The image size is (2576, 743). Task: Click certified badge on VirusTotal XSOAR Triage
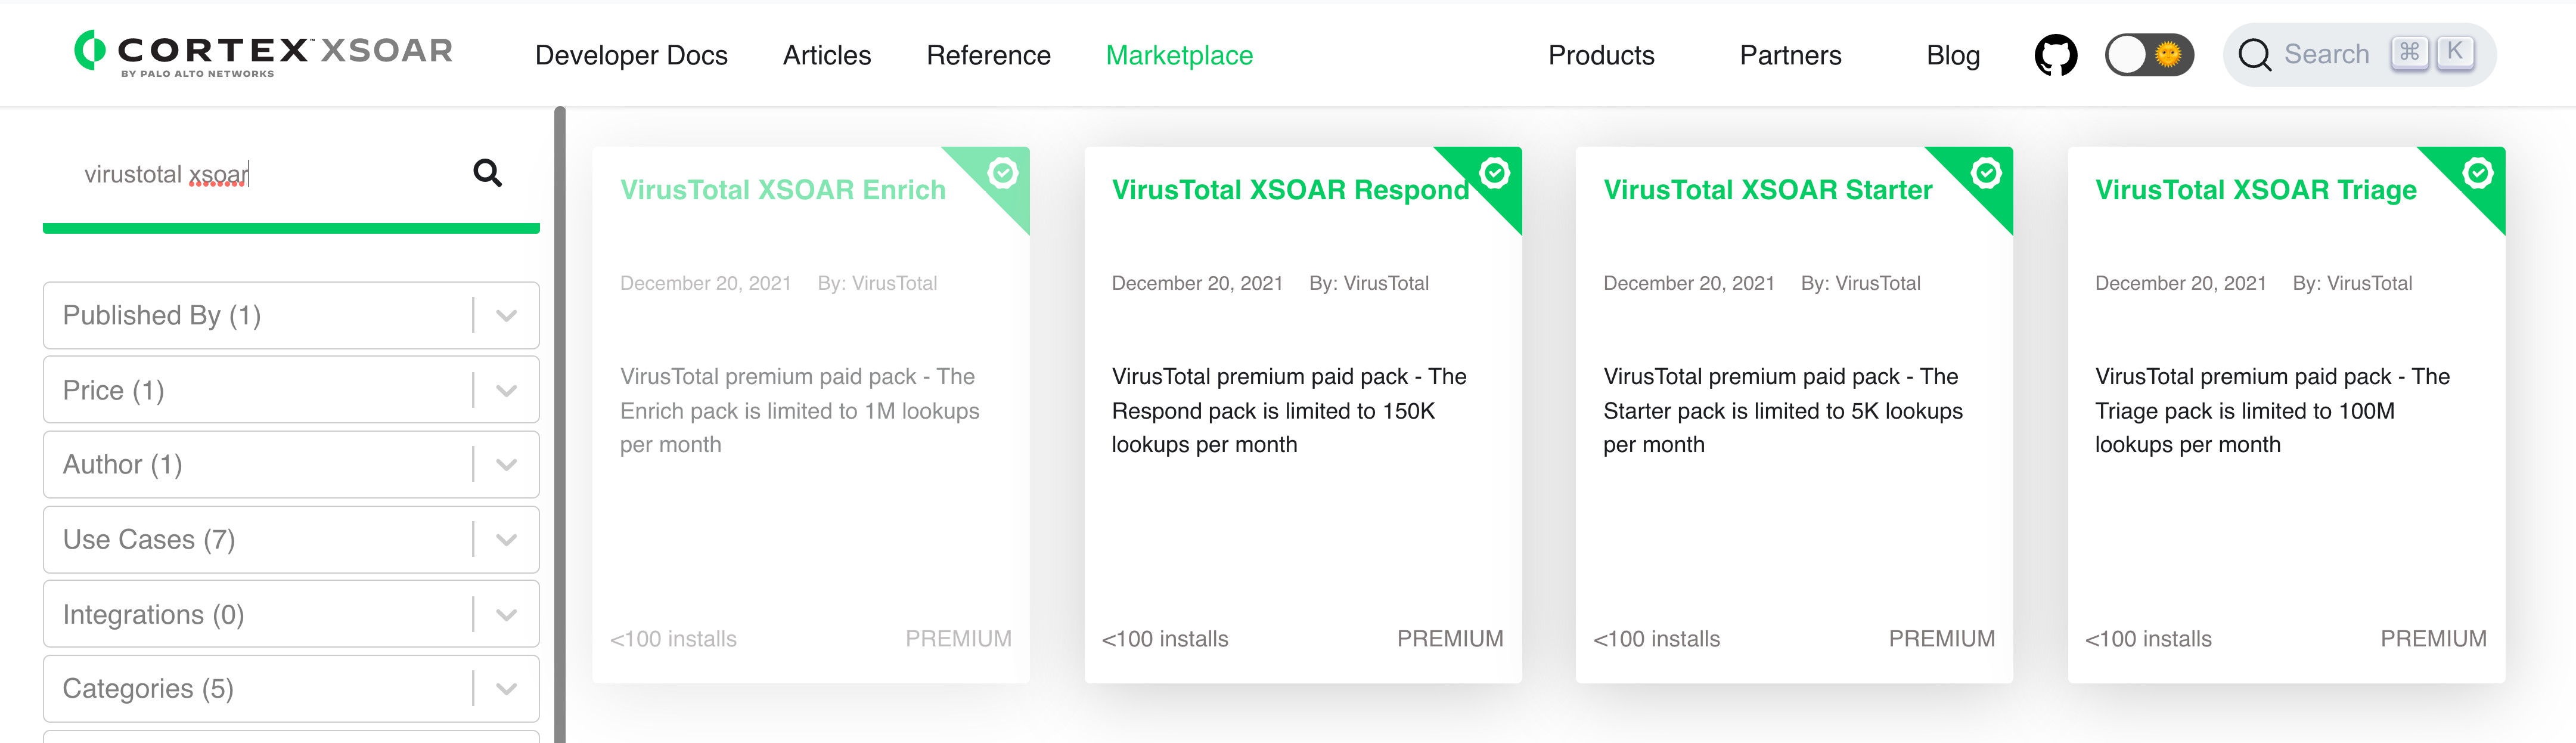(x=2478, y=173)
